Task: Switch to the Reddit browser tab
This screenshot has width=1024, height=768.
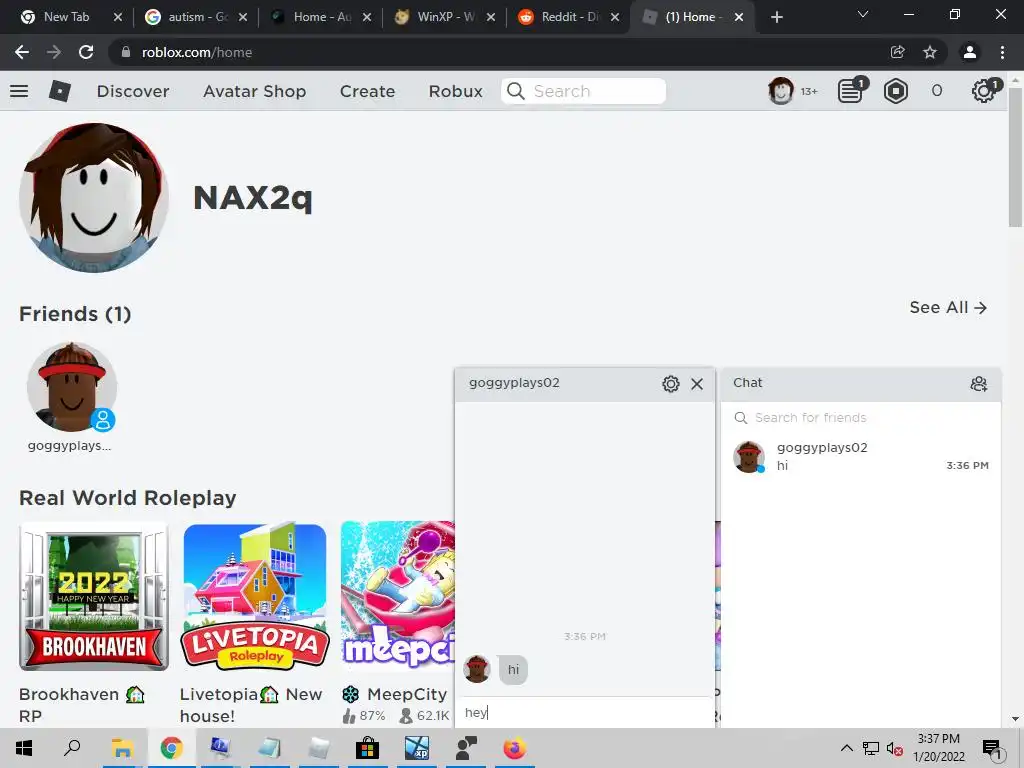Action: (569, 17)
